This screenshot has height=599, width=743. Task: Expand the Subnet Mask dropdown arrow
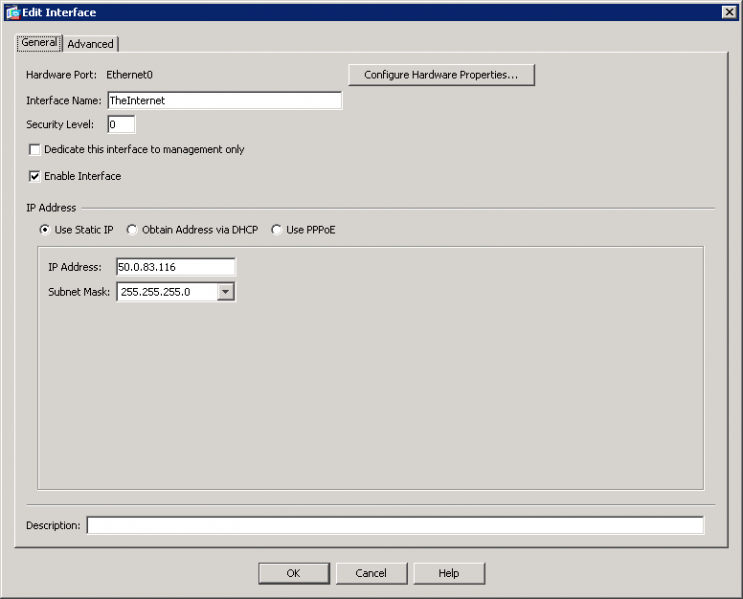(x=226, y=292)
